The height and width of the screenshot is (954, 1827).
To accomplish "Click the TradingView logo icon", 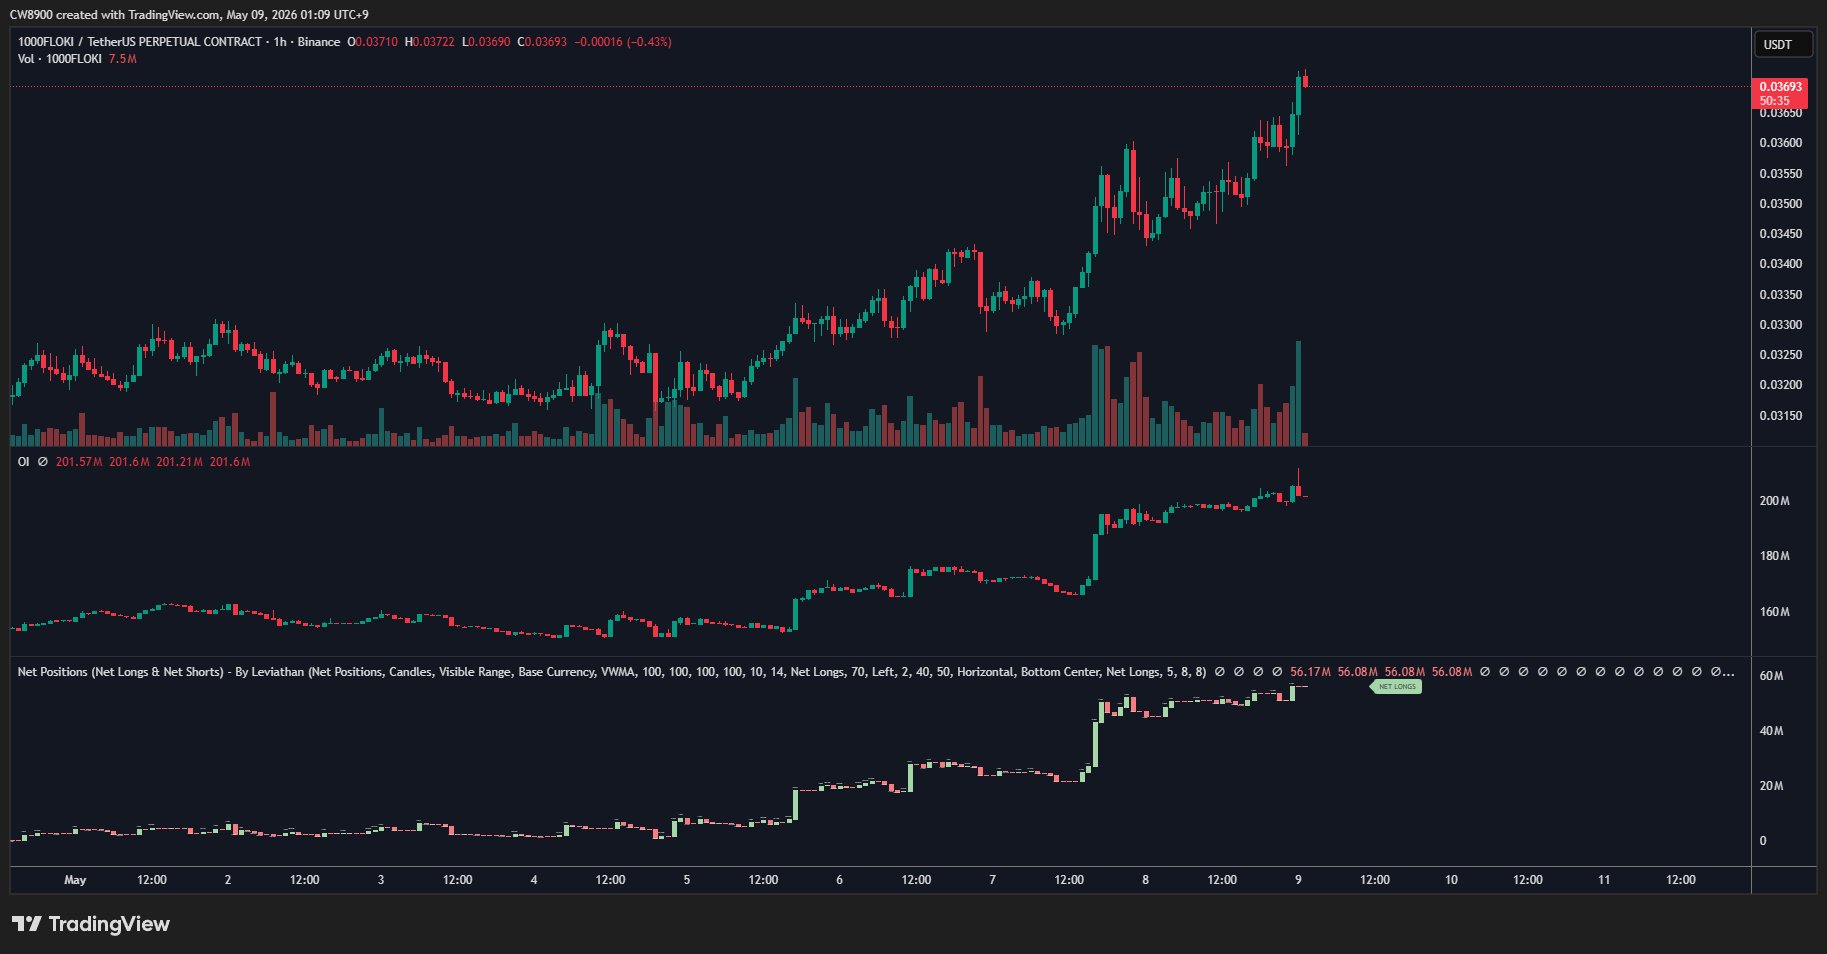I will tap(27, 924).
